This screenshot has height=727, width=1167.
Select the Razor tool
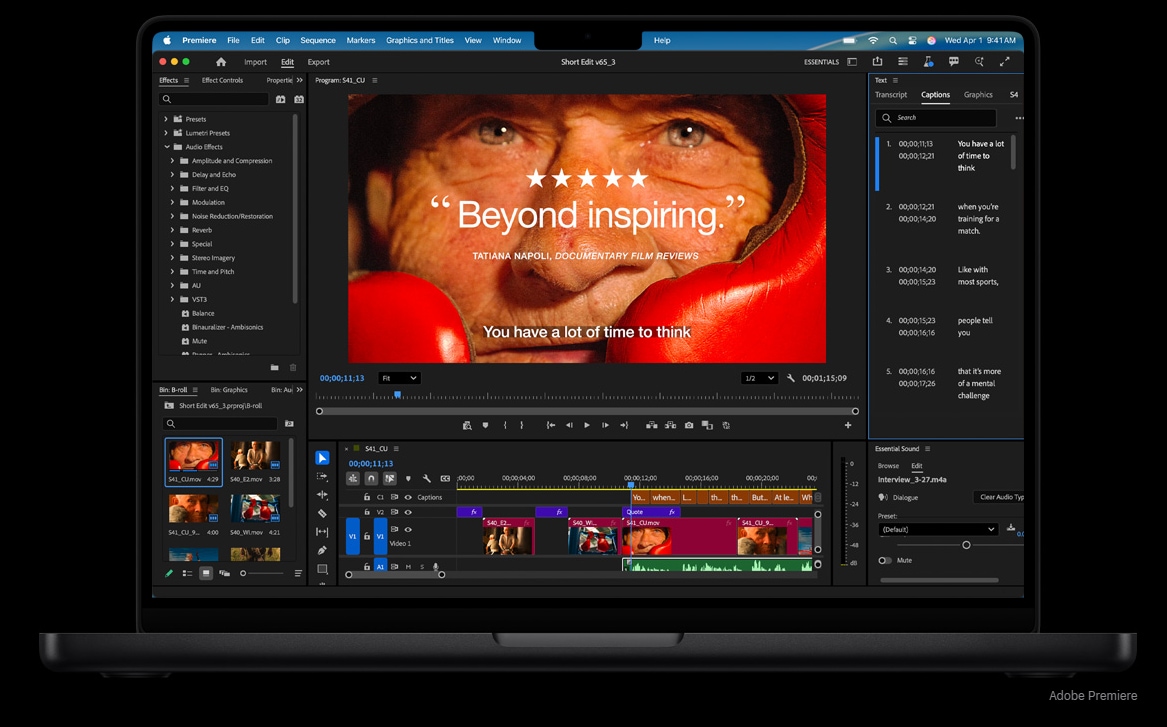(x=322, y=513)
